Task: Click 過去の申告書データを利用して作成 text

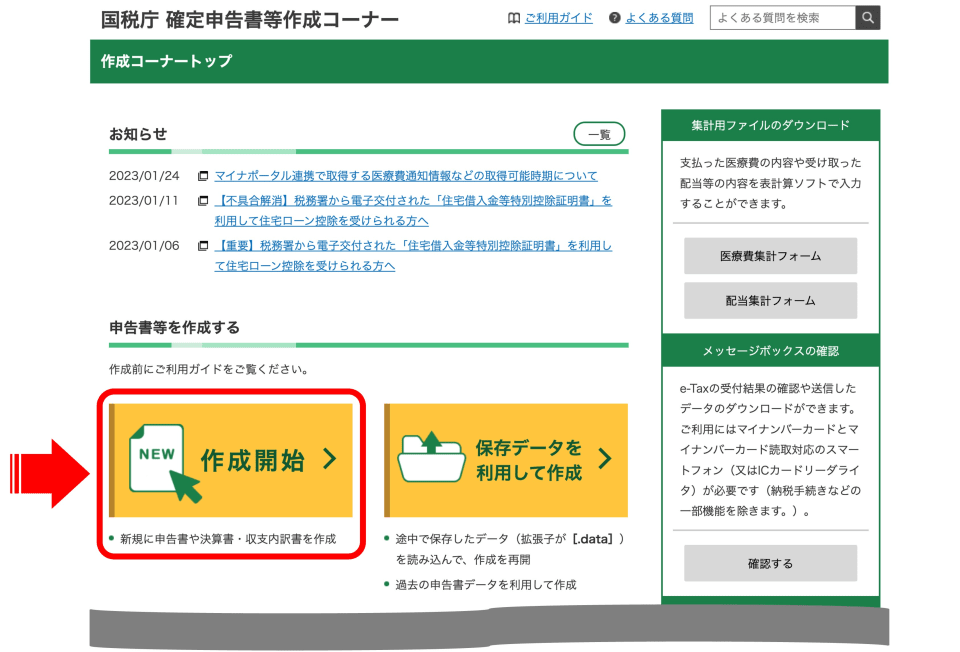Action: pos(486,585)
